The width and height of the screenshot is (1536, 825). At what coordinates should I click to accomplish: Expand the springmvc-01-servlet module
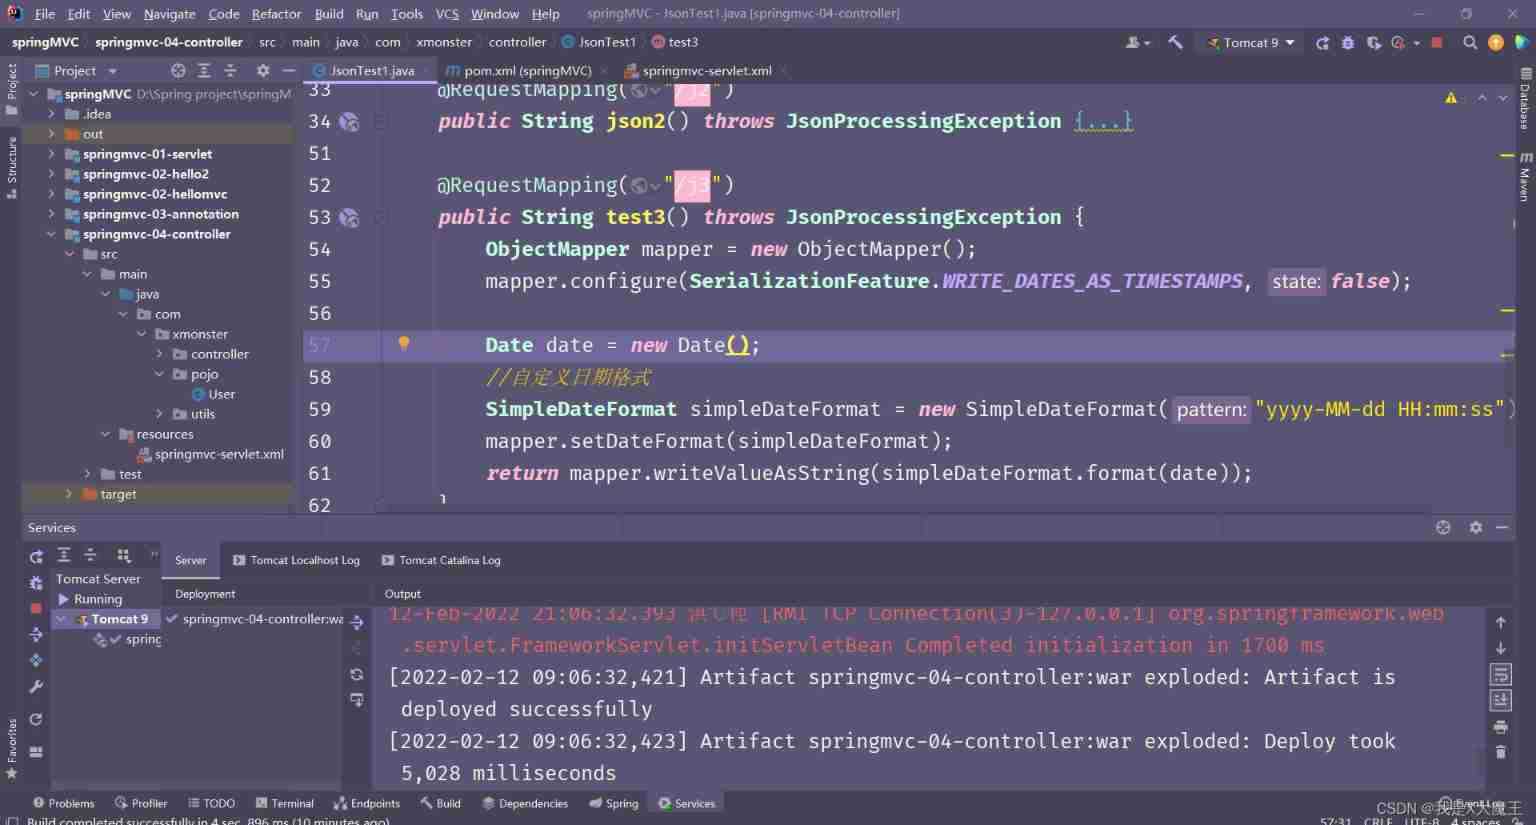click(51, 154)
